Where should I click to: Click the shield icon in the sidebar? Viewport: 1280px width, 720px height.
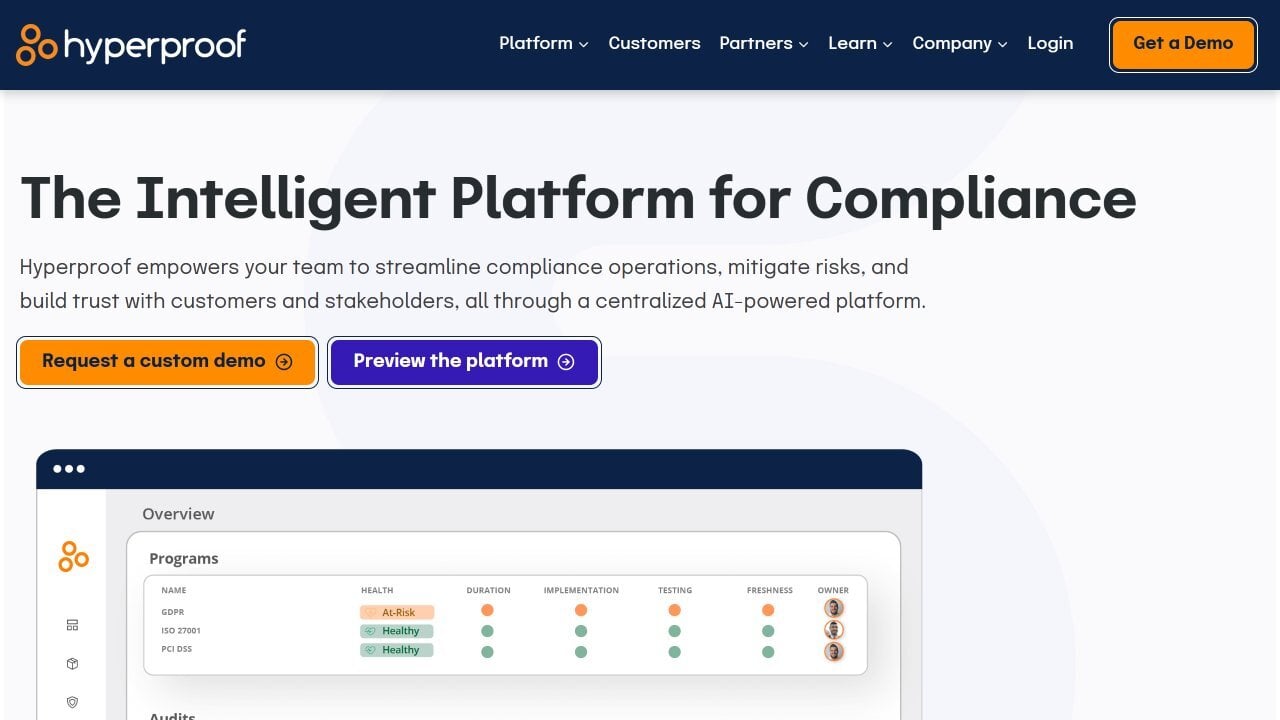click(x=72, y=702)
